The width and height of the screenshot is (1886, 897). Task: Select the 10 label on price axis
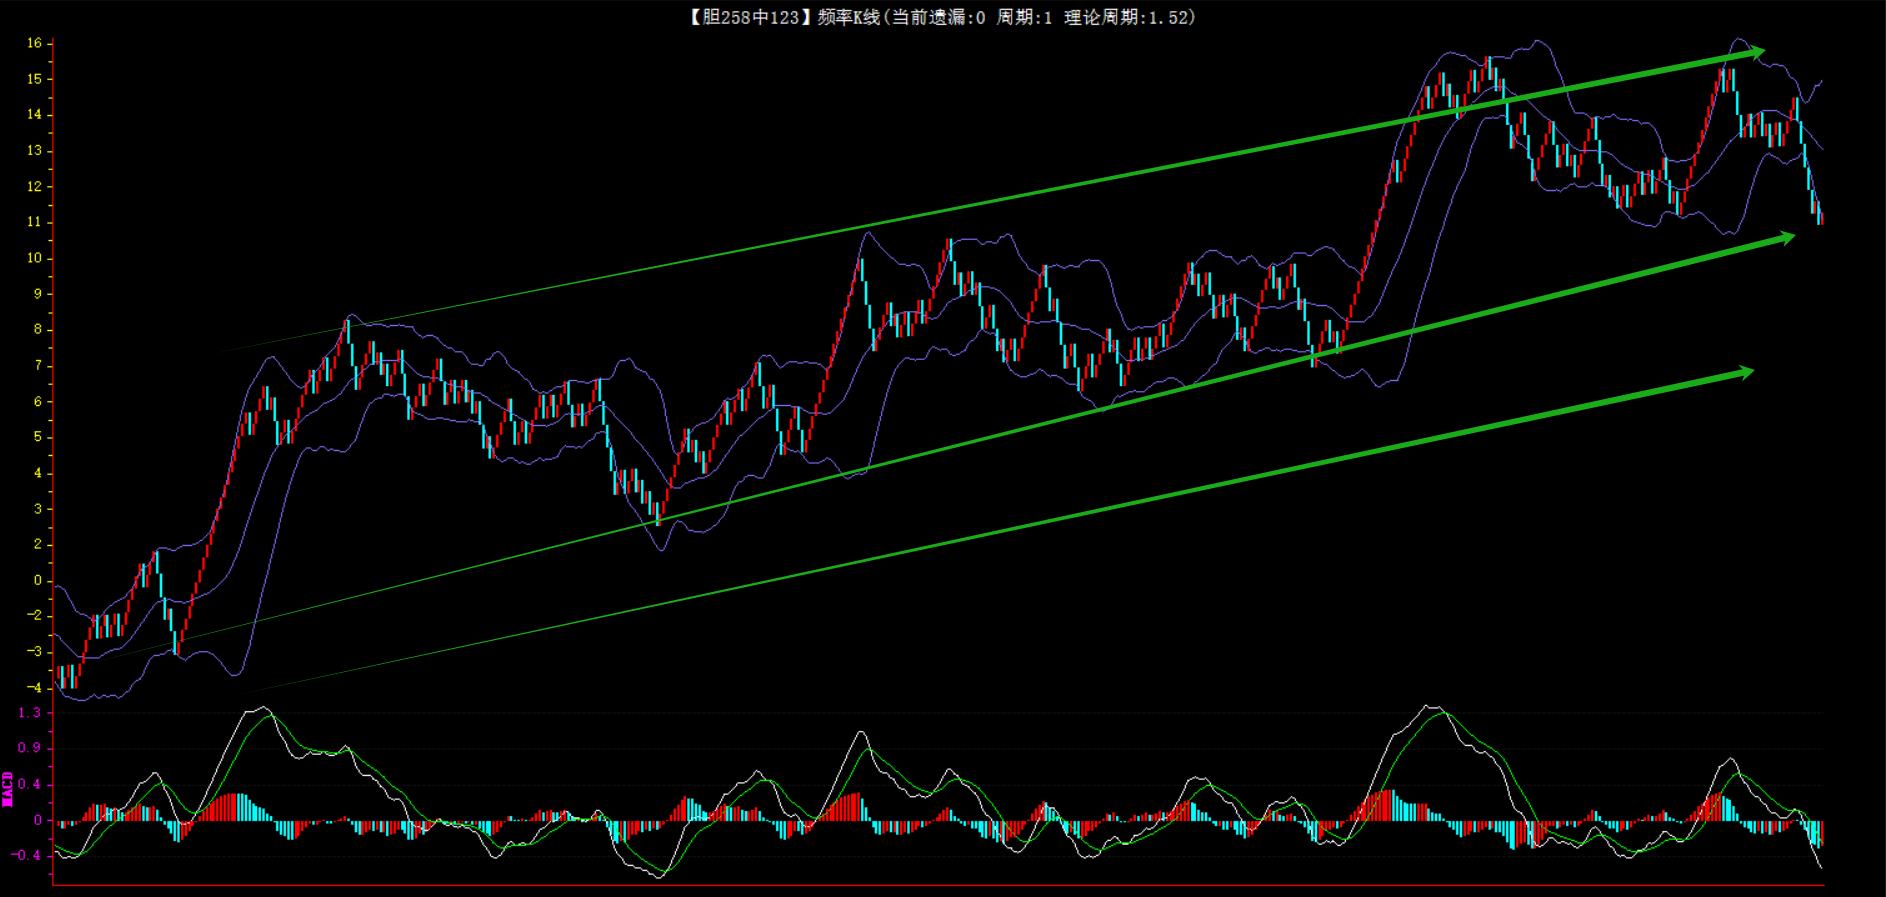pyautogui.click(x=34, y=258)
